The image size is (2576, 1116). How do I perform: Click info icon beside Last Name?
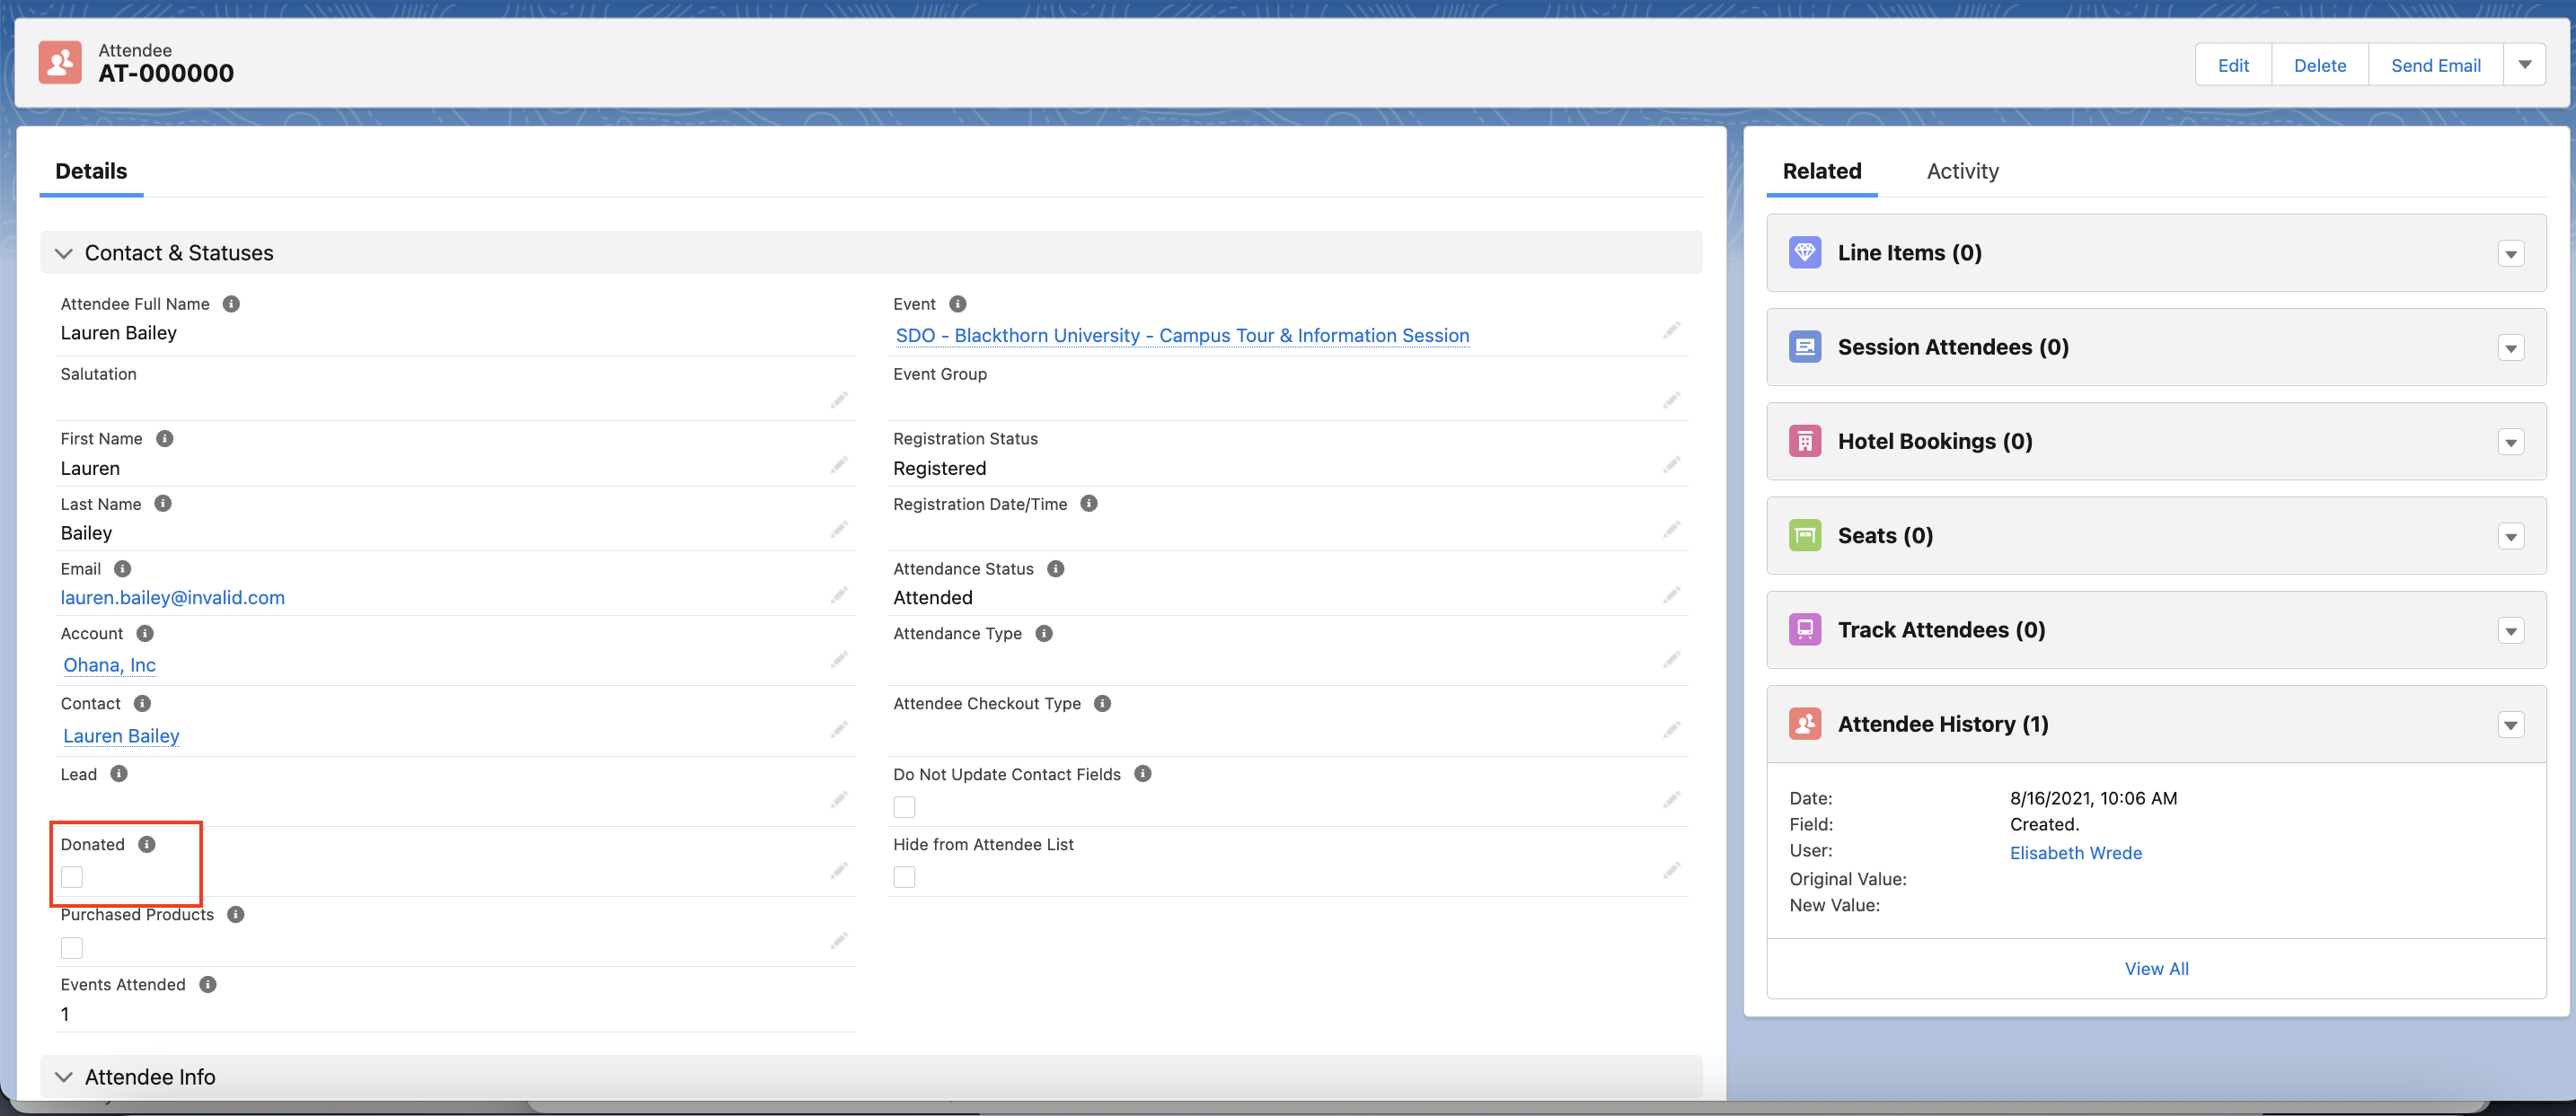[163, 504]
